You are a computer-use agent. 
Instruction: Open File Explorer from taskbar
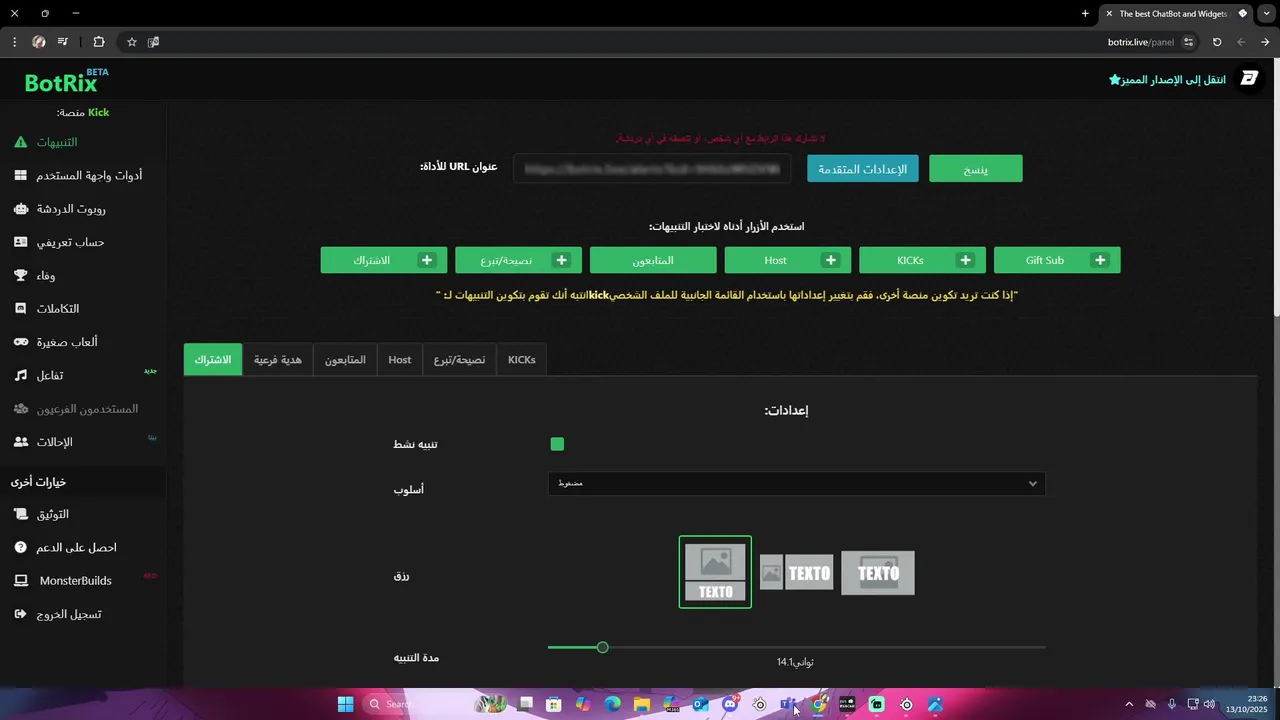642,704
